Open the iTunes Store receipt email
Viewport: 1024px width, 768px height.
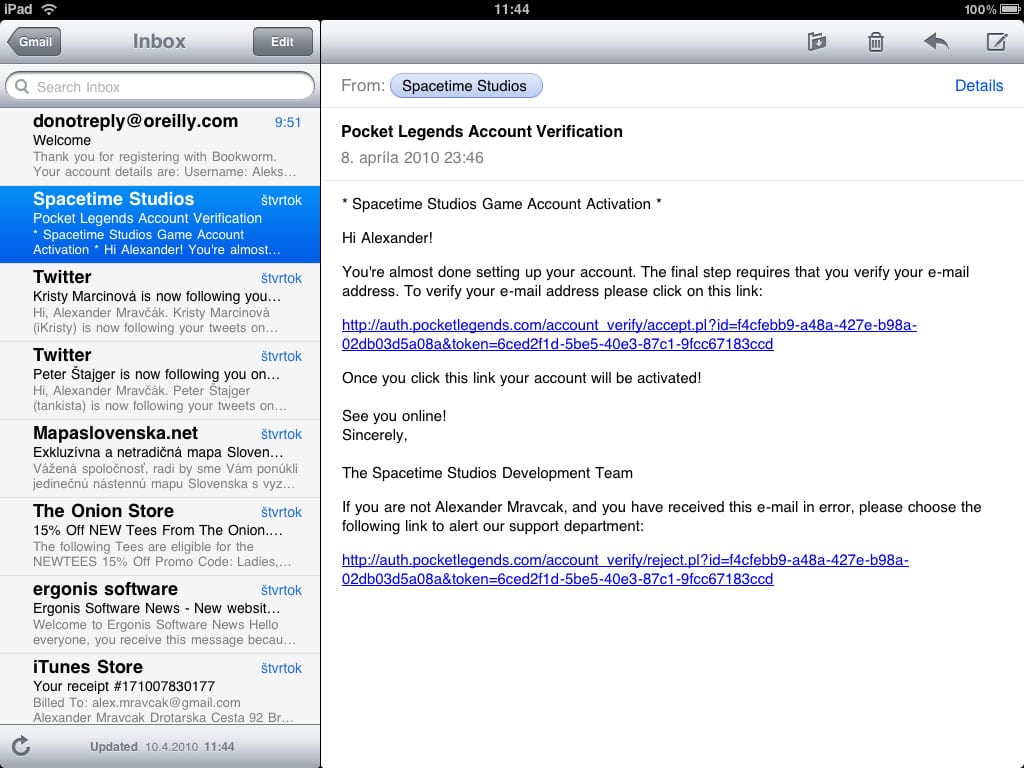(160, 689)
